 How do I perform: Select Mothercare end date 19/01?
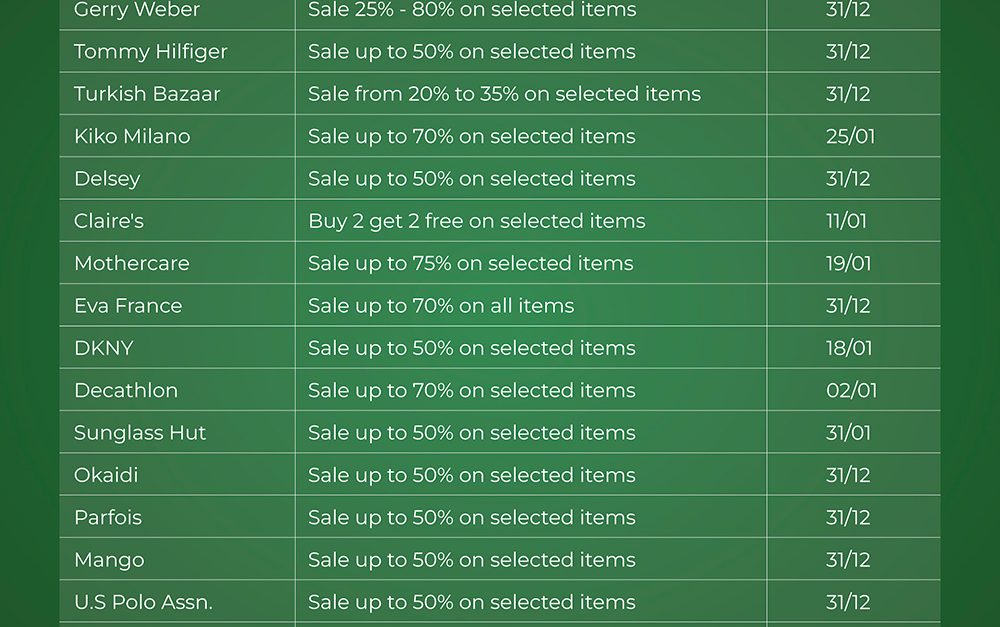pos(848,264)
